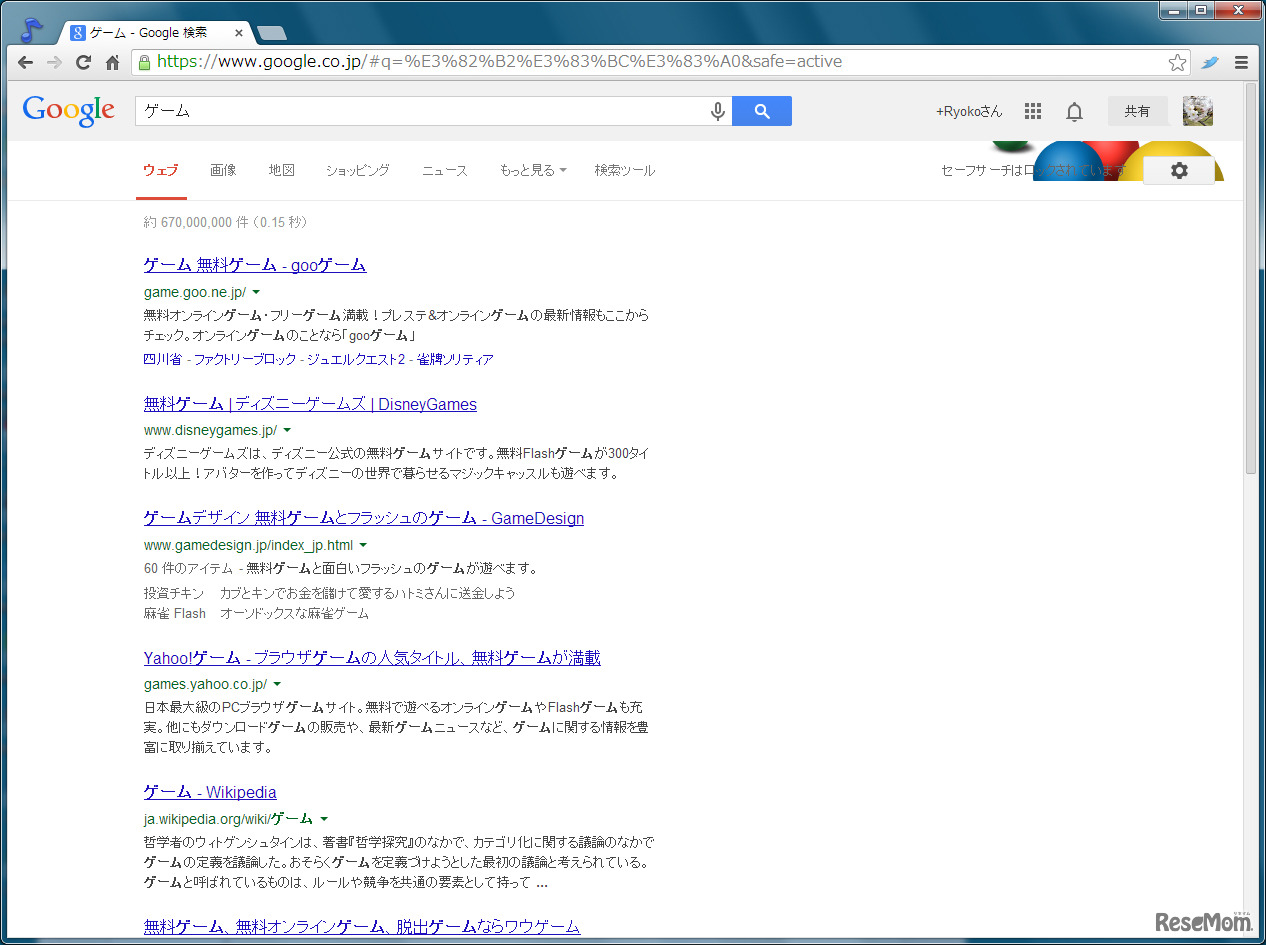Image resolution: width=1266 pixels, height=945 pixels.
Task: Click the ファクトリーブロック sitelink
Action: [245, 359]
